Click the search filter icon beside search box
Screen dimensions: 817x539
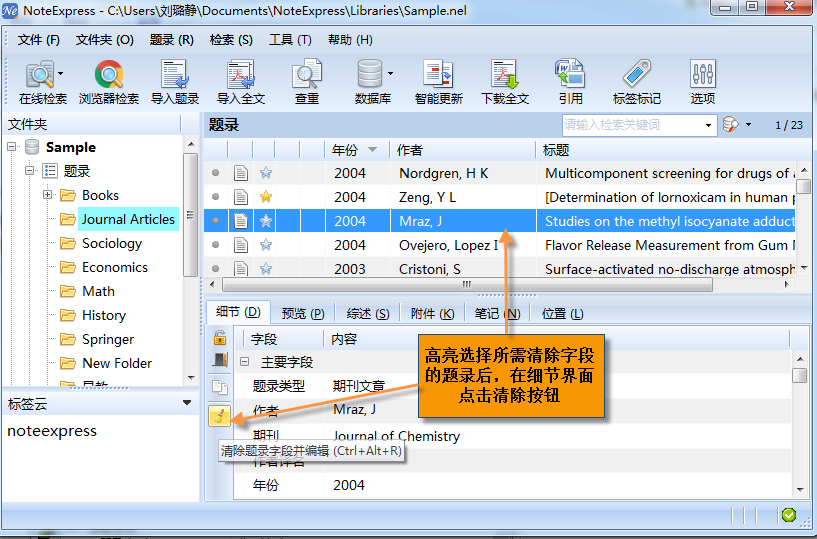pos(731,125)
